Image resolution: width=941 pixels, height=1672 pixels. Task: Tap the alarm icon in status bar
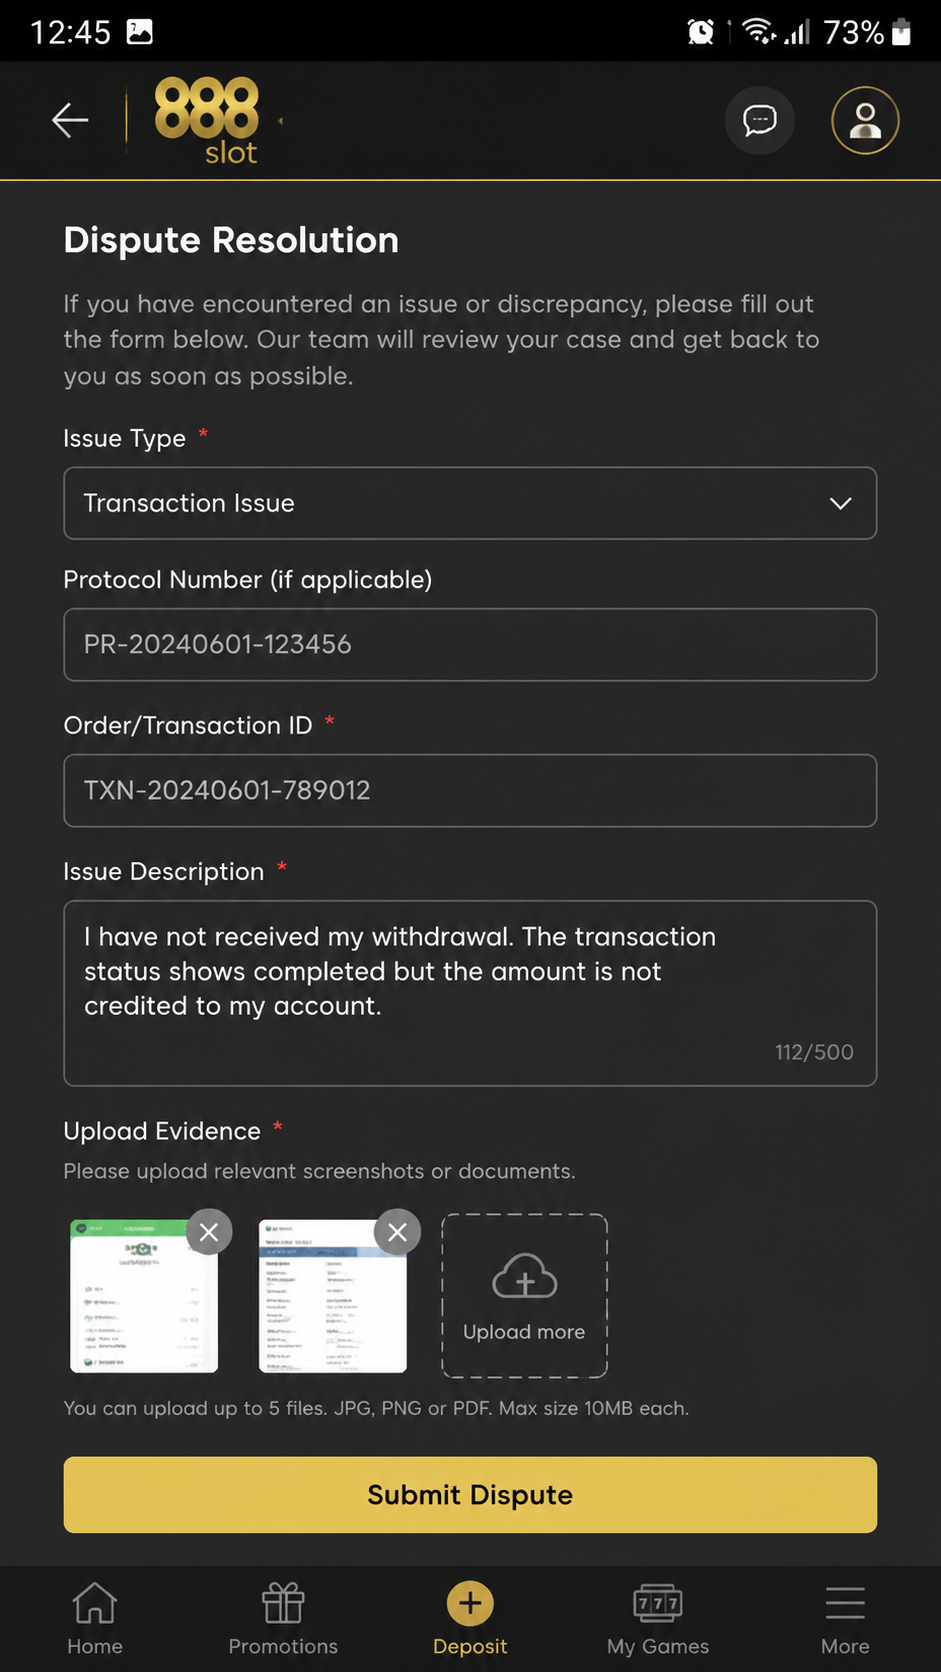(701, 32)
